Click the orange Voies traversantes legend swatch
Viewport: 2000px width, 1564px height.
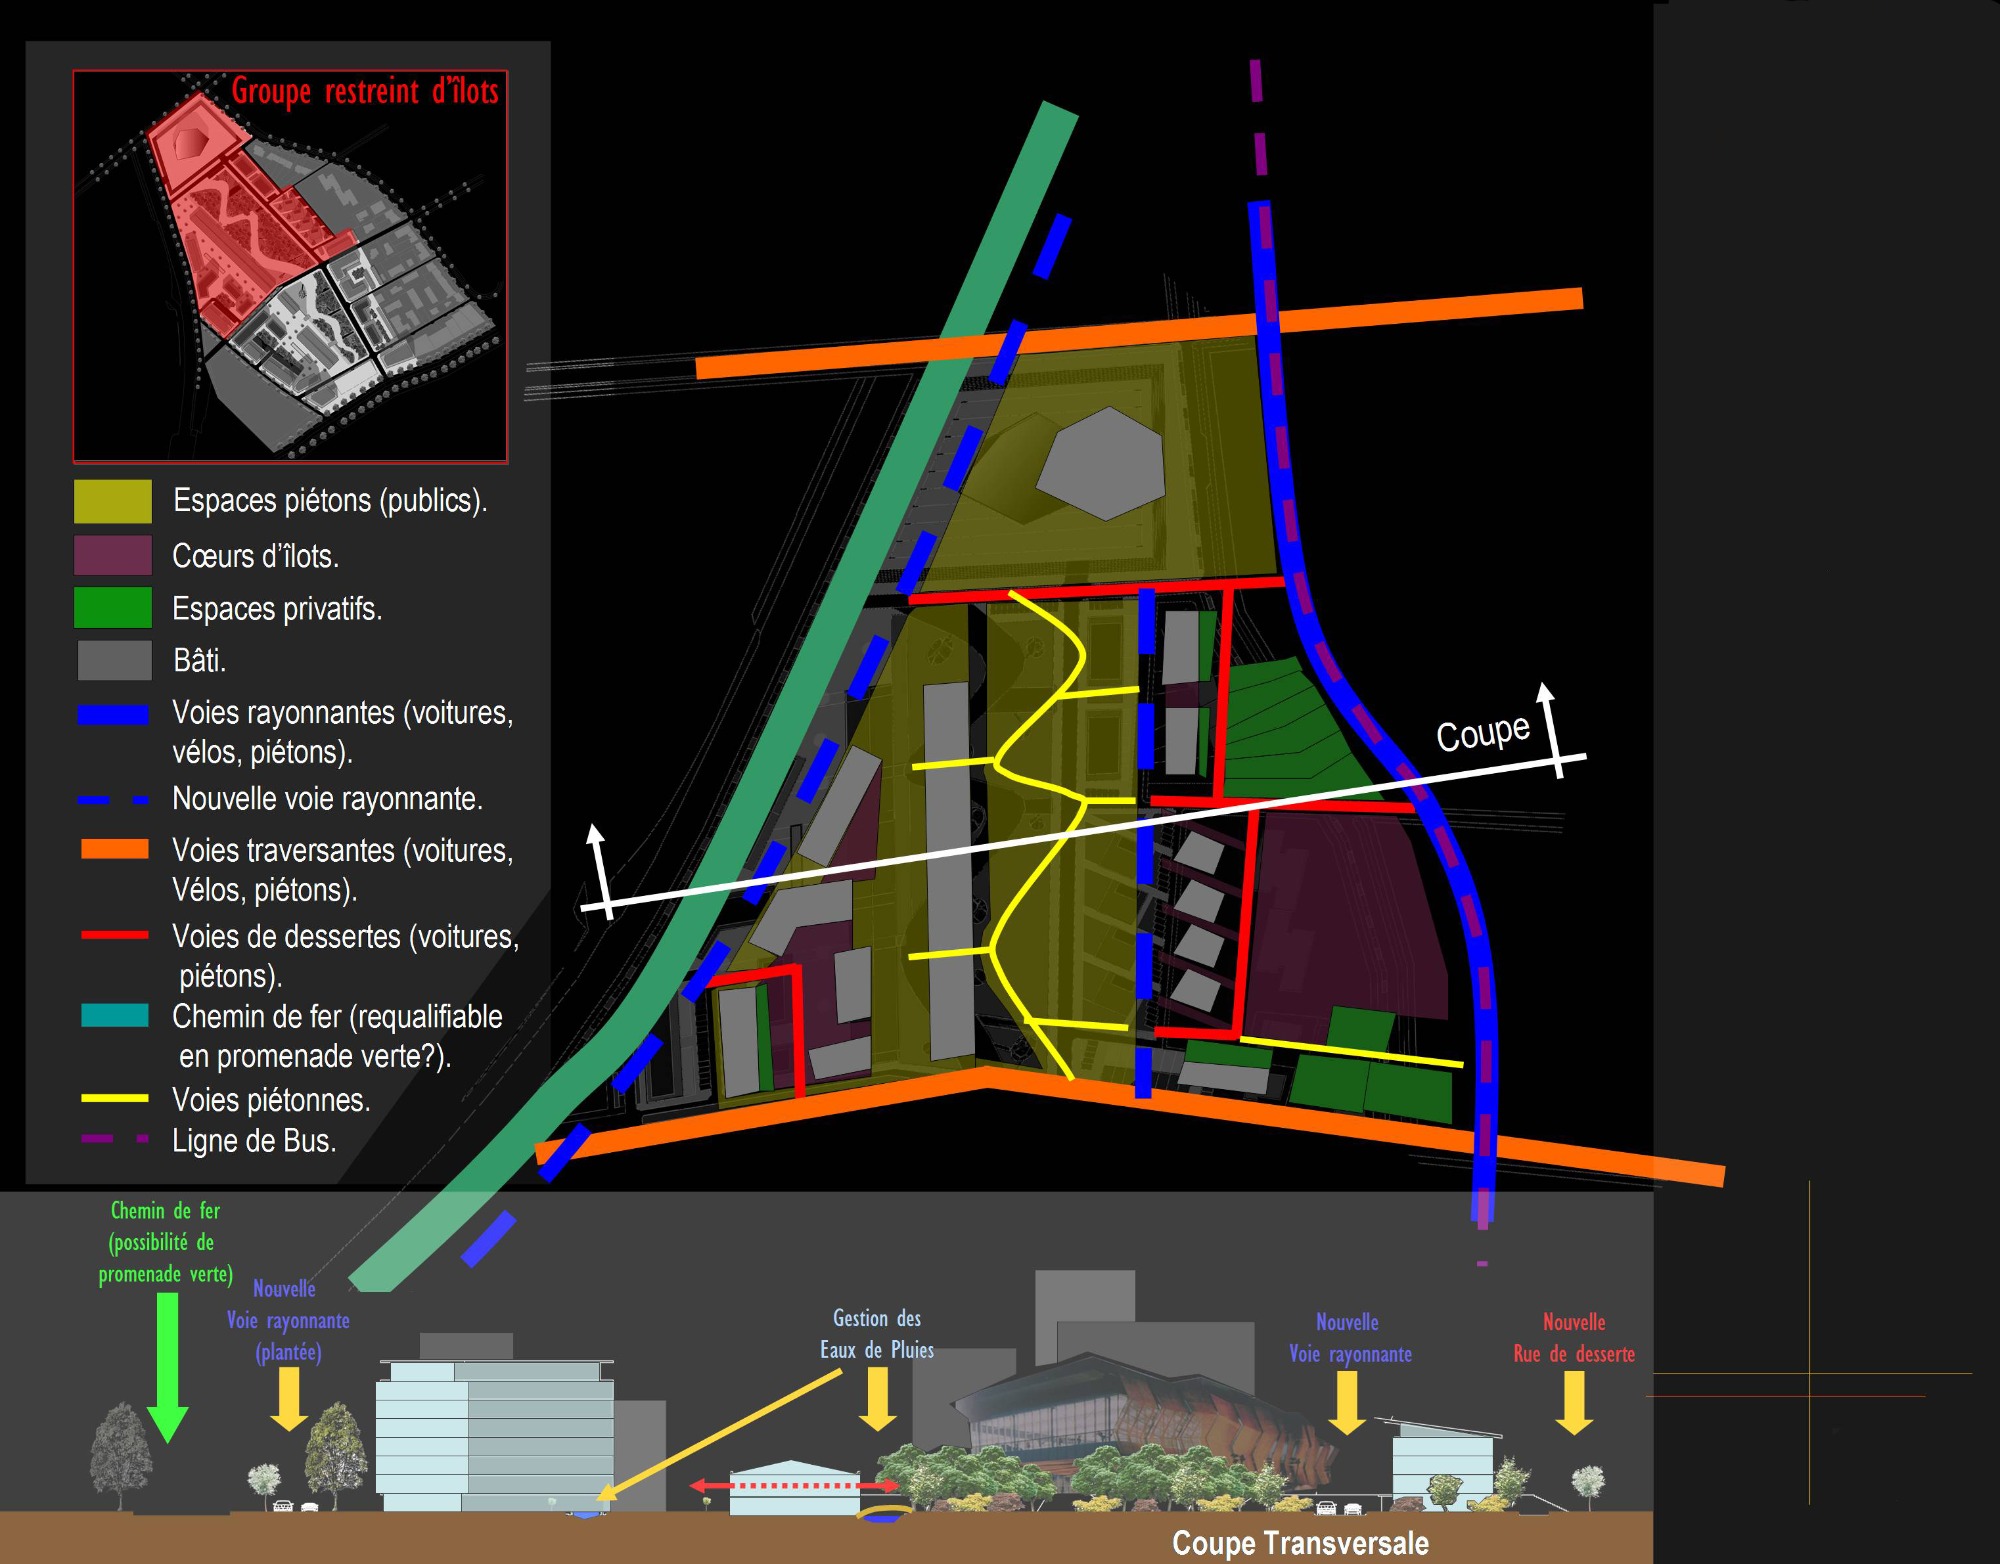click(x=115, y=849)
